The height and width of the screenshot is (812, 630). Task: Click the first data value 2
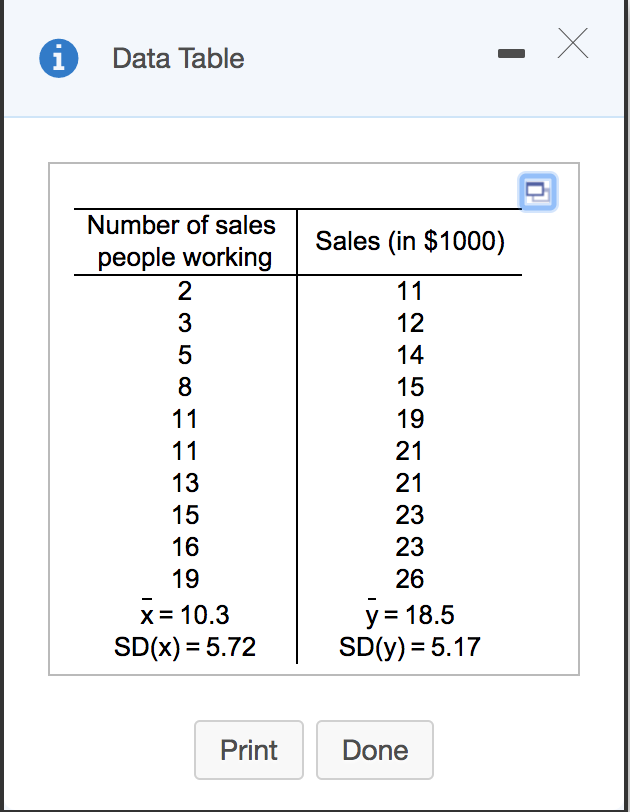pos(182,291)
